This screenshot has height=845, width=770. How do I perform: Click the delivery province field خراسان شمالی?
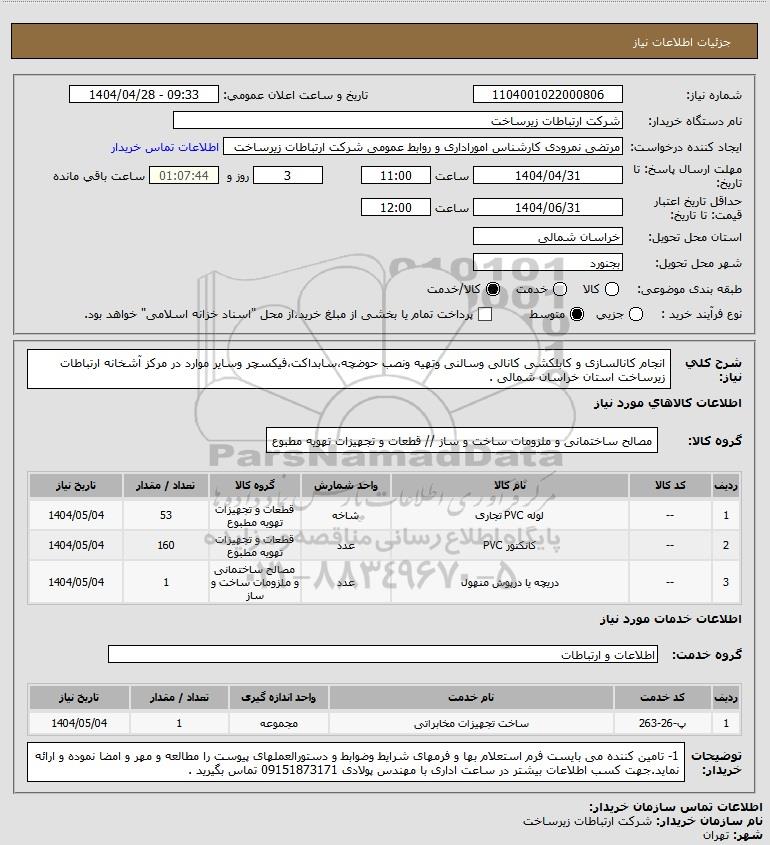(547, 237)
